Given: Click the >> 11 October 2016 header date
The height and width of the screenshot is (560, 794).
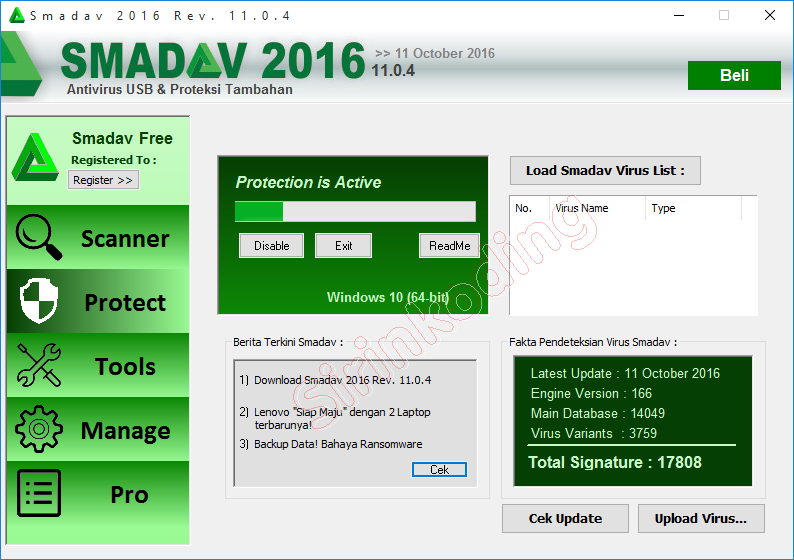Looking at the screenshot, I should click(x=435, y=53).
